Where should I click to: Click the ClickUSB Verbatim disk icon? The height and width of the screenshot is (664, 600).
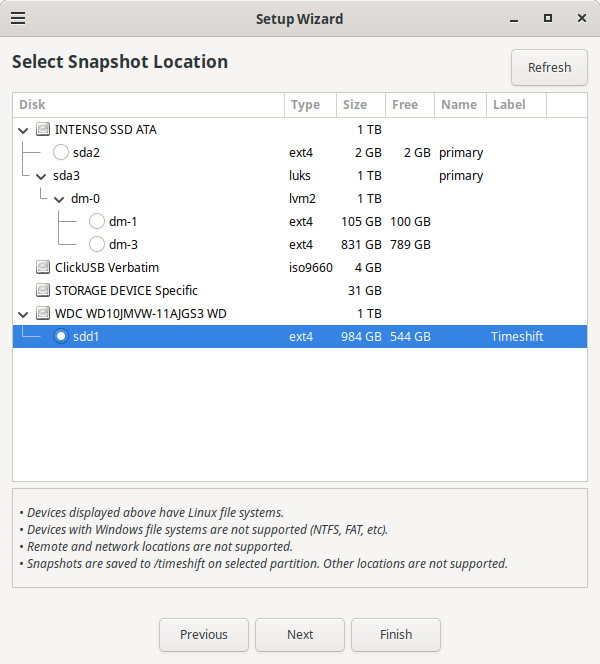[43, 267]
